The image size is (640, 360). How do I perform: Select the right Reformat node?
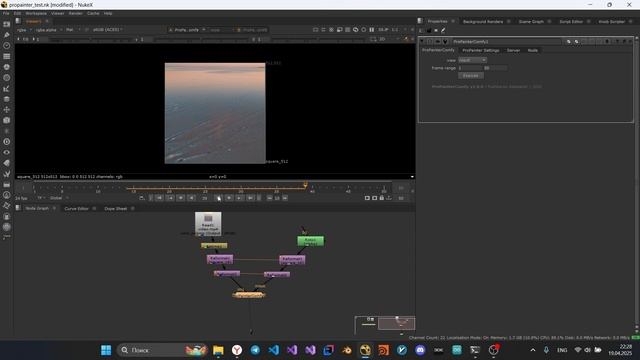coord(292,260)
